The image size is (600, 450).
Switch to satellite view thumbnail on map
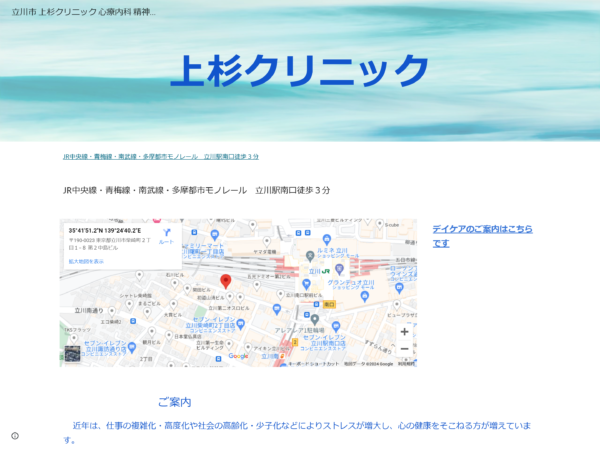pos(72,354)
